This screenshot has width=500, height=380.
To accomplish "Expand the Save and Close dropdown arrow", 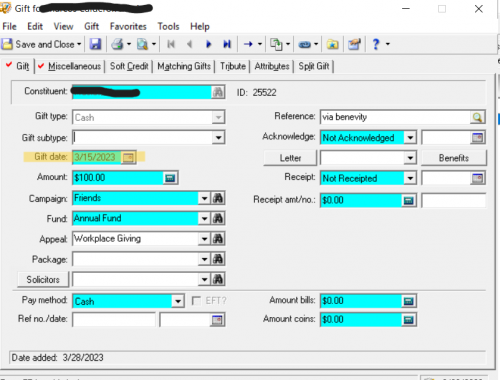I will pyautogui.click(x=79, y=44).
